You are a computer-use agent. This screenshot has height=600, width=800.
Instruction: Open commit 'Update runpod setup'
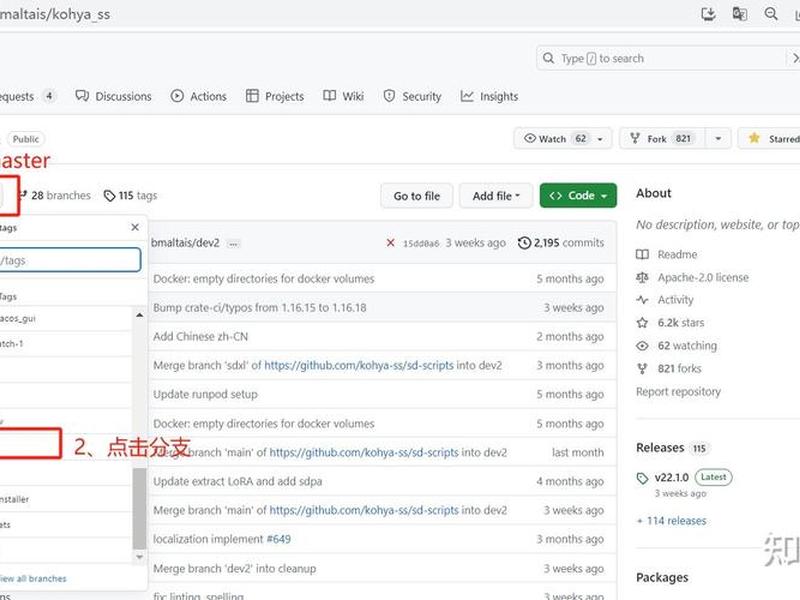pyautogui.click(x=205, y=394)
